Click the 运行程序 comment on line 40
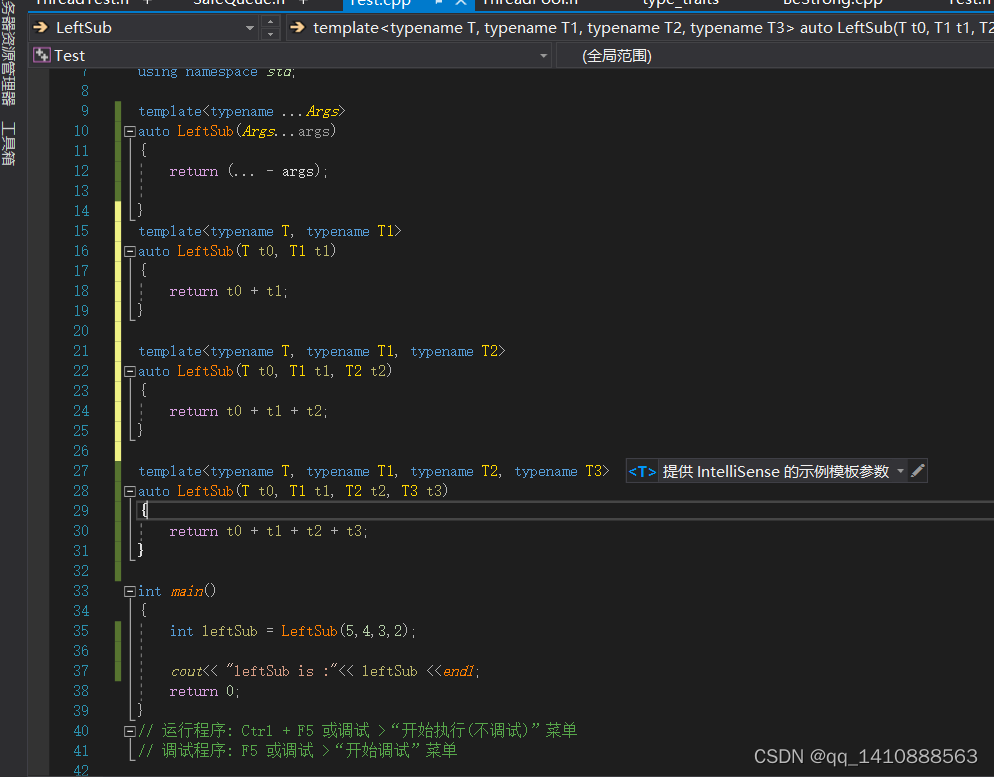 click(358, 731)
